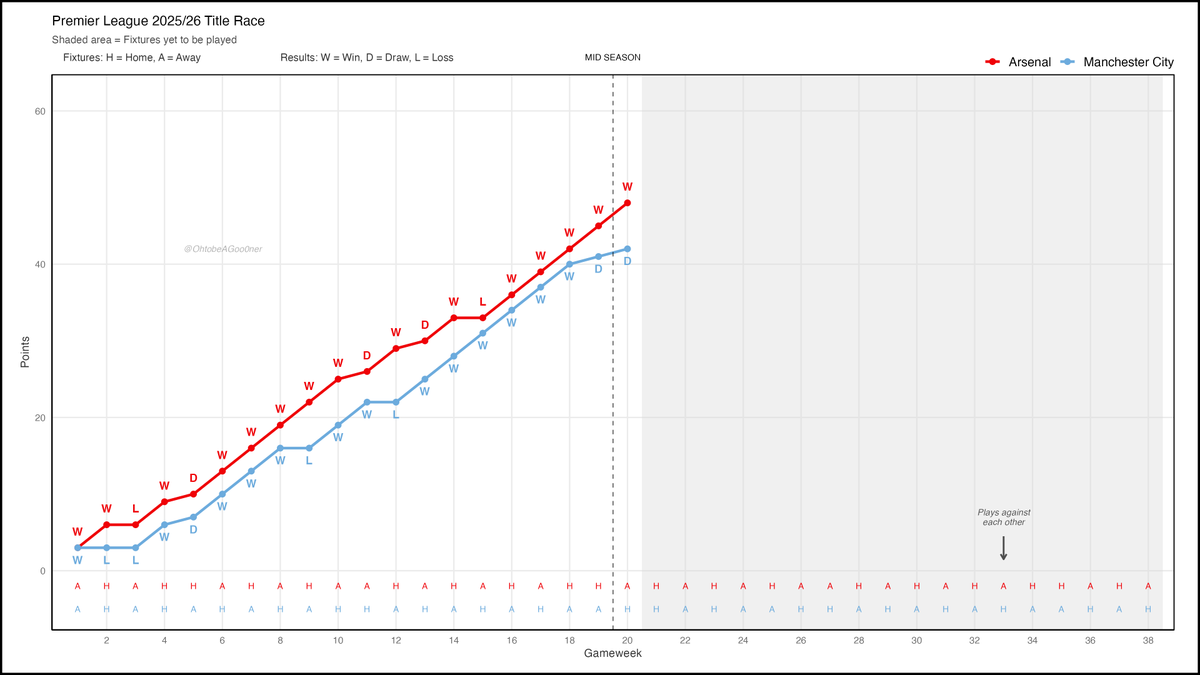Image resolution: width=1200 pixels, height=675 pixels.
Task: Click Arsenal's red fixture letter at gameweek 38
Action: click(x=1148, y=587)
